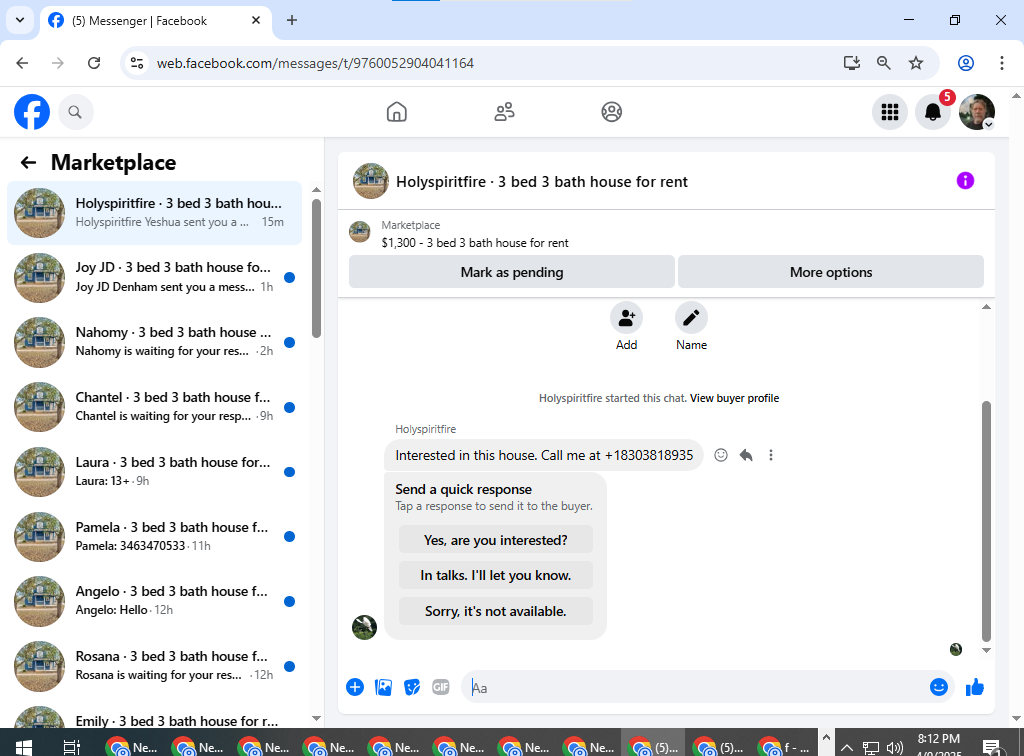
Task: Open the Facebook menu grid icon
Action: point(889,112)
